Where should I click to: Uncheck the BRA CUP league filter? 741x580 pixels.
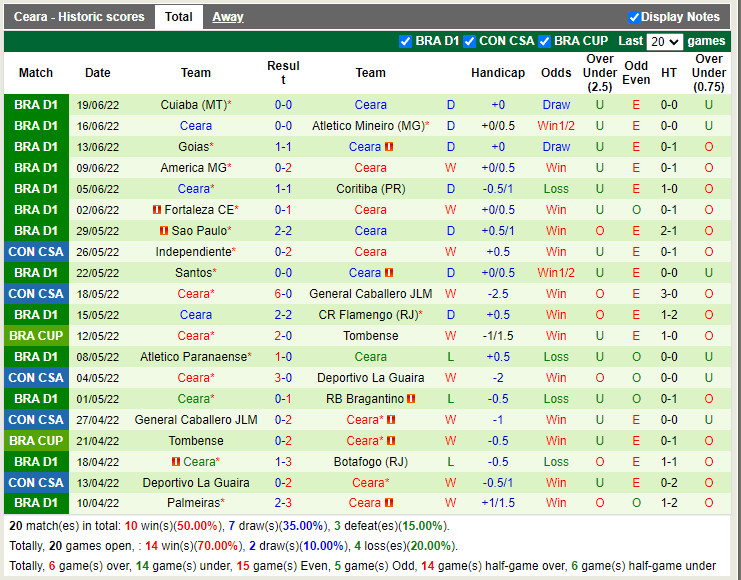544,42
